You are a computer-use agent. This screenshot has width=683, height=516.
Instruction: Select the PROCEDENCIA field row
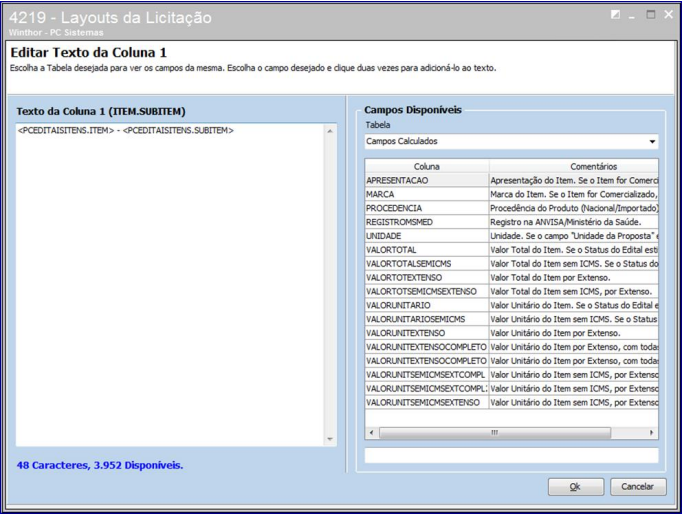coord(511,208)
